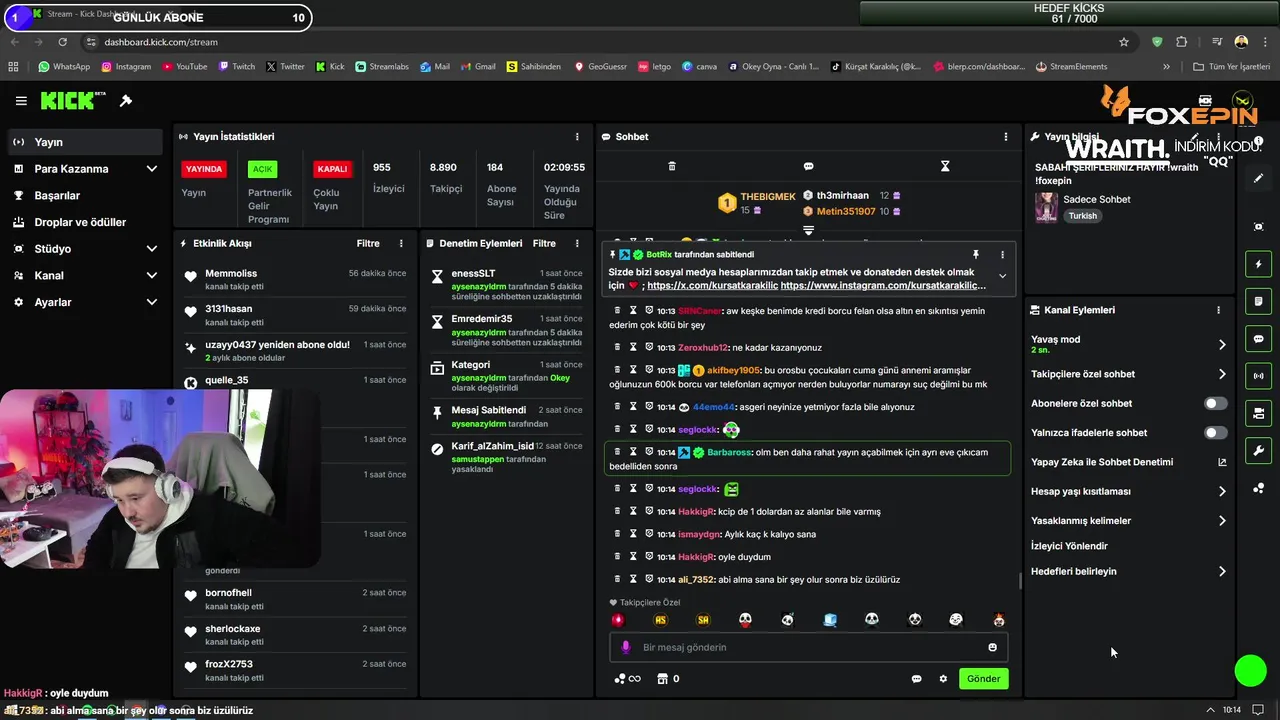This screenshot has width=1280, height=720.
Task: Open the Etkinlik Akışı three-dot menu
Action: point(401,243)
